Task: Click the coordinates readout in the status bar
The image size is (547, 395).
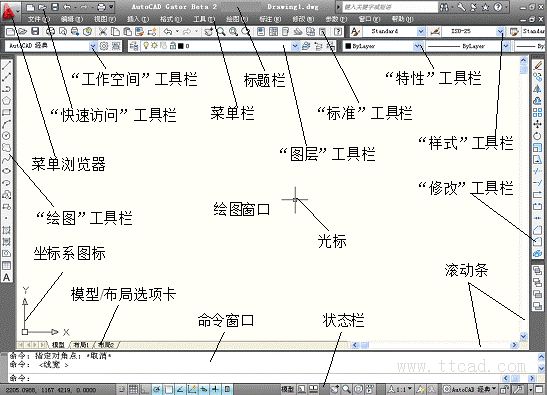Action: tap(50, 389)
